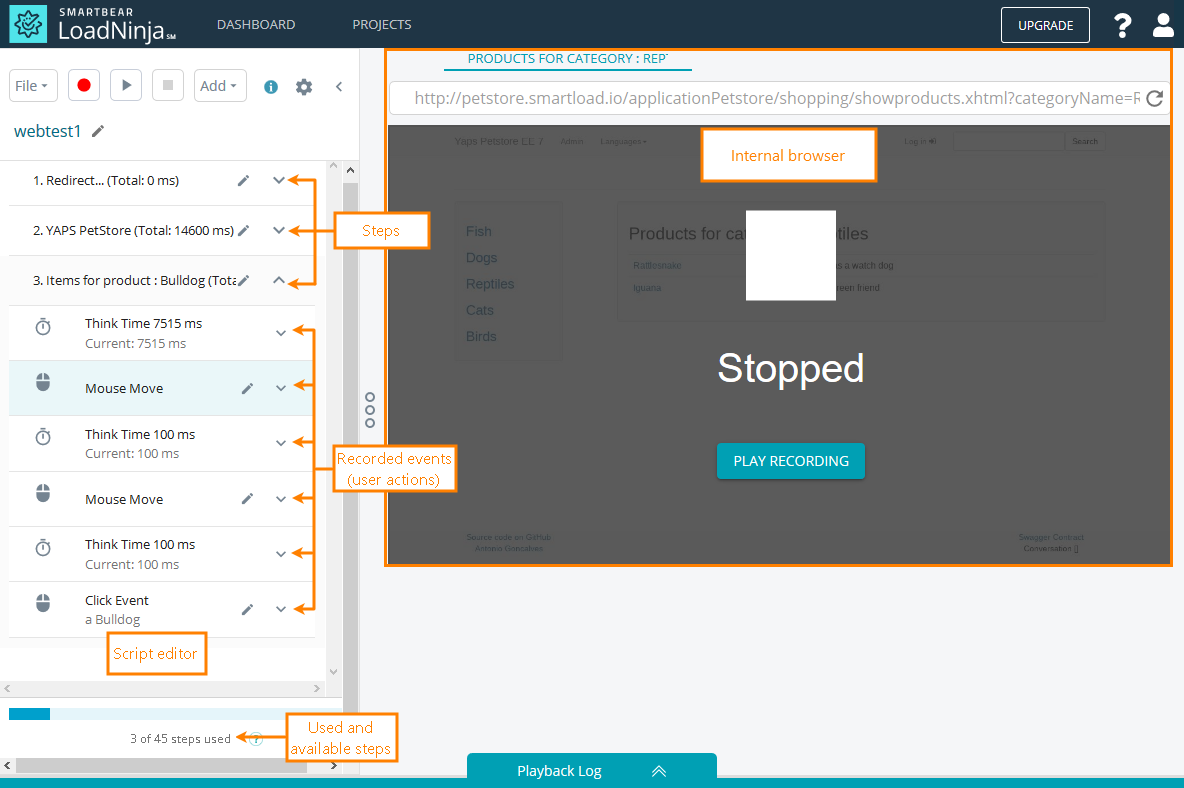
Task: Open the user account menu
Action: click(x=1163, y=25)
